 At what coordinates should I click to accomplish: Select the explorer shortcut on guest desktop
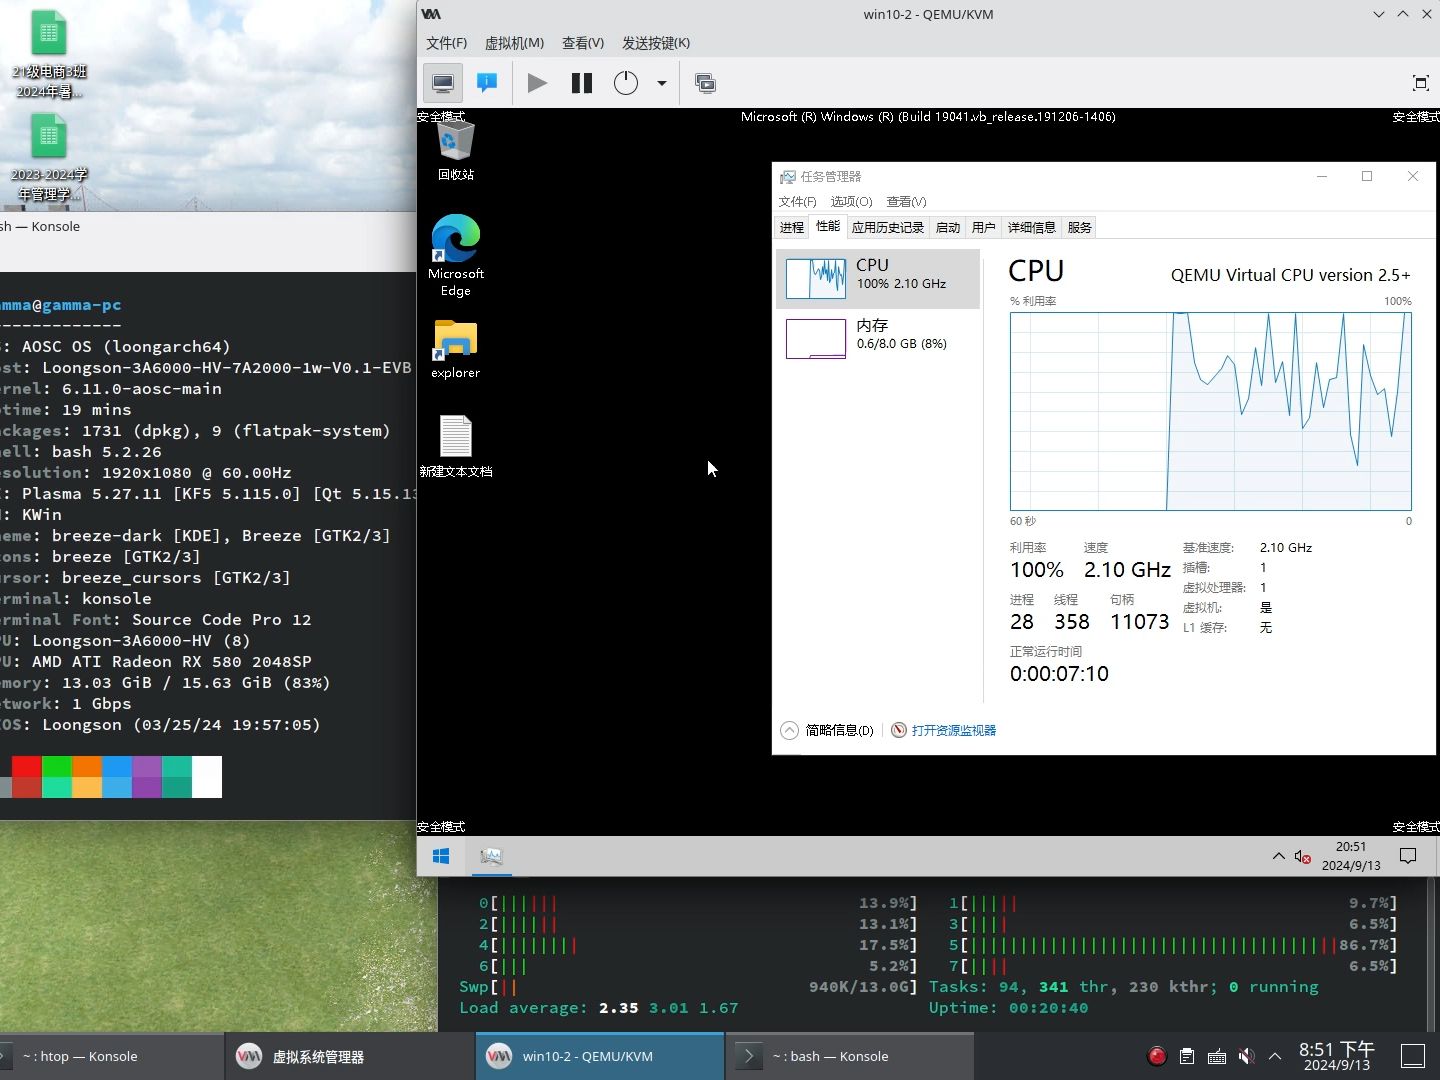(x=456, y=349)
